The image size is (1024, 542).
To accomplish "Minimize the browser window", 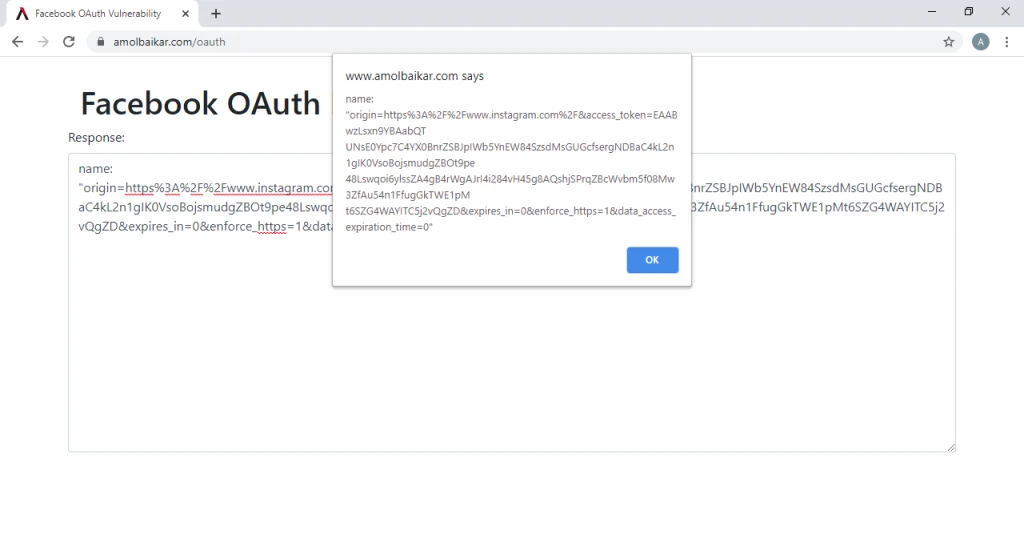I will point(931,12).
